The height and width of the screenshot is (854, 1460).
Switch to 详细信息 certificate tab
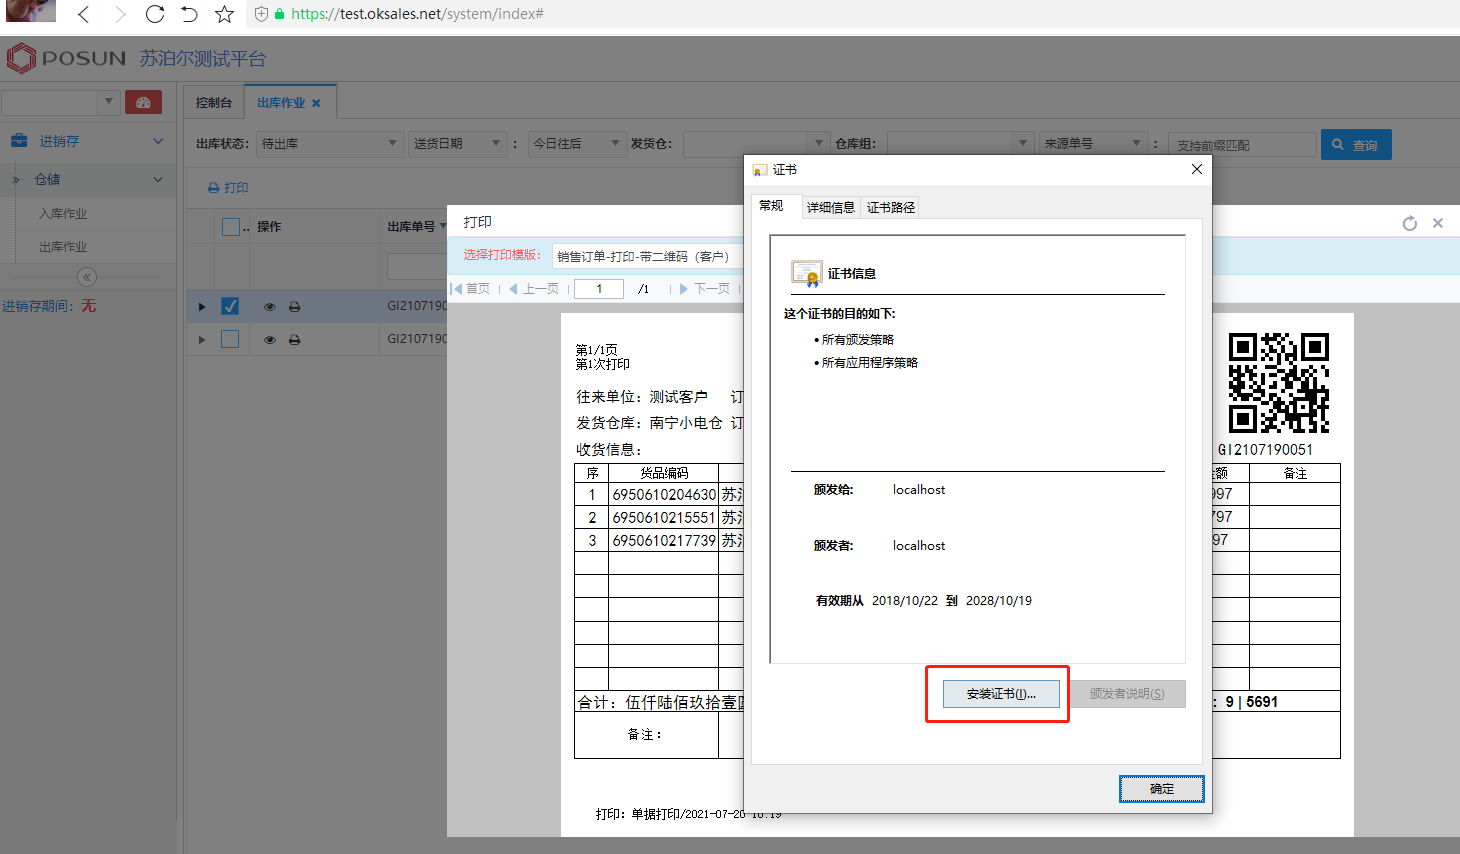830,207
